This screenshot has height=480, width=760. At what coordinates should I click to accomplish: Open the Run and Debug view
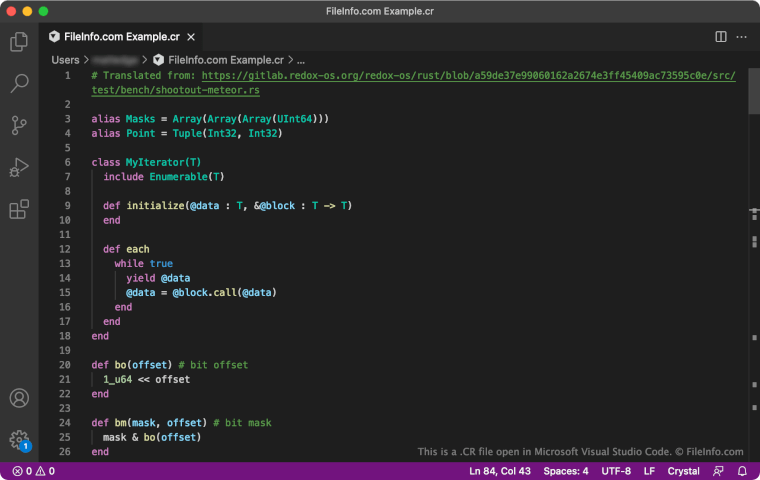click(19, 167)
